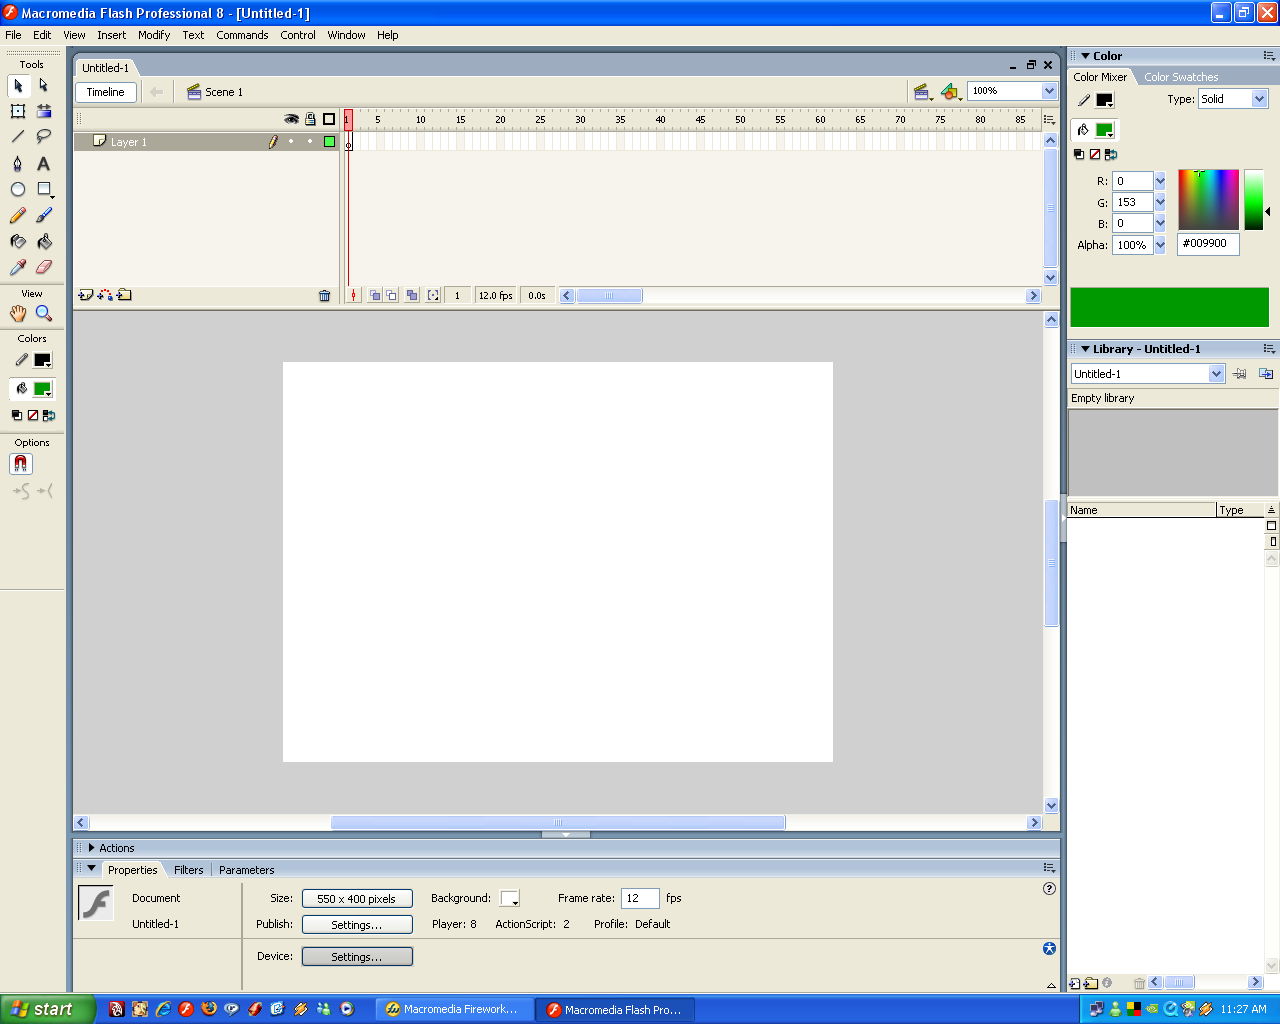The image size is (1280, 1024).
Task: Select the Pen tool
Action: (16, 164)
